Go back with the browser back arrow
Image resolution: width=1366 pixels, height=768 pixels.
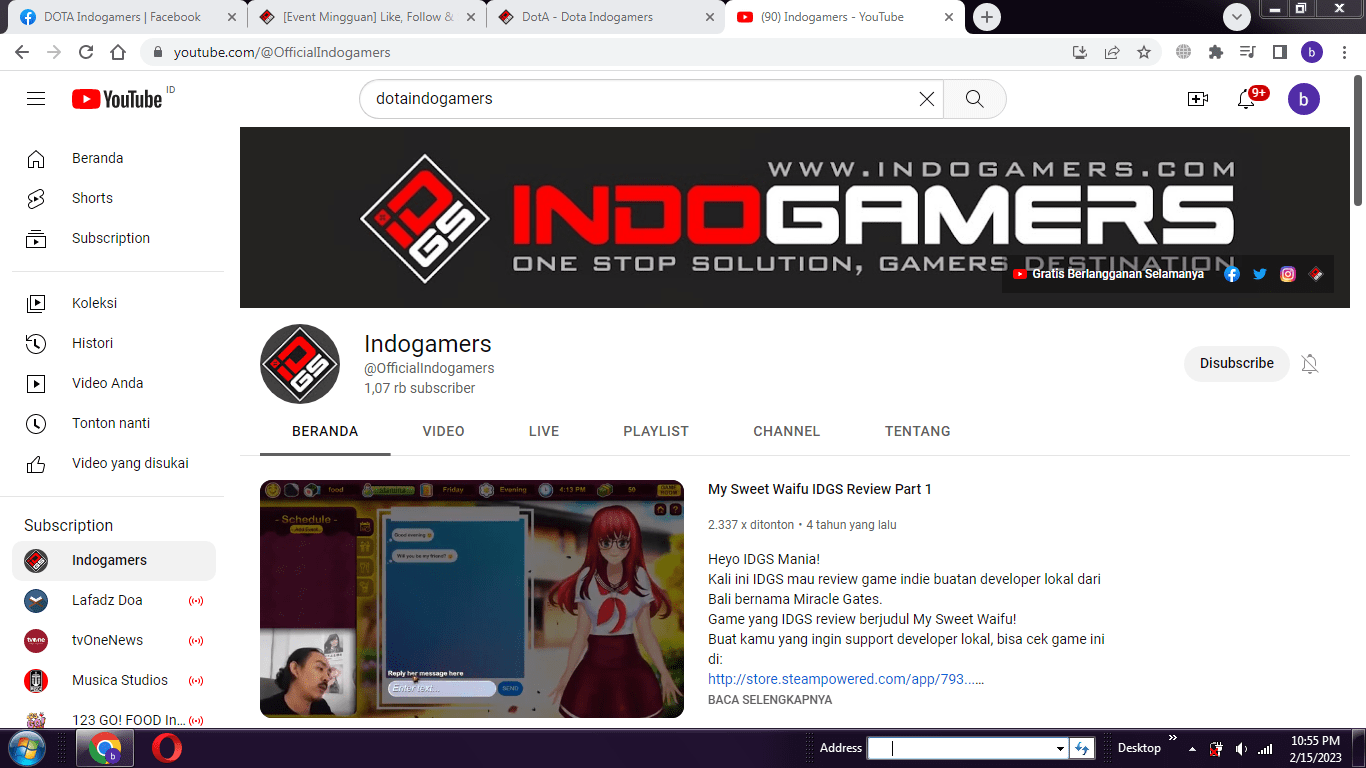[22, 52]
